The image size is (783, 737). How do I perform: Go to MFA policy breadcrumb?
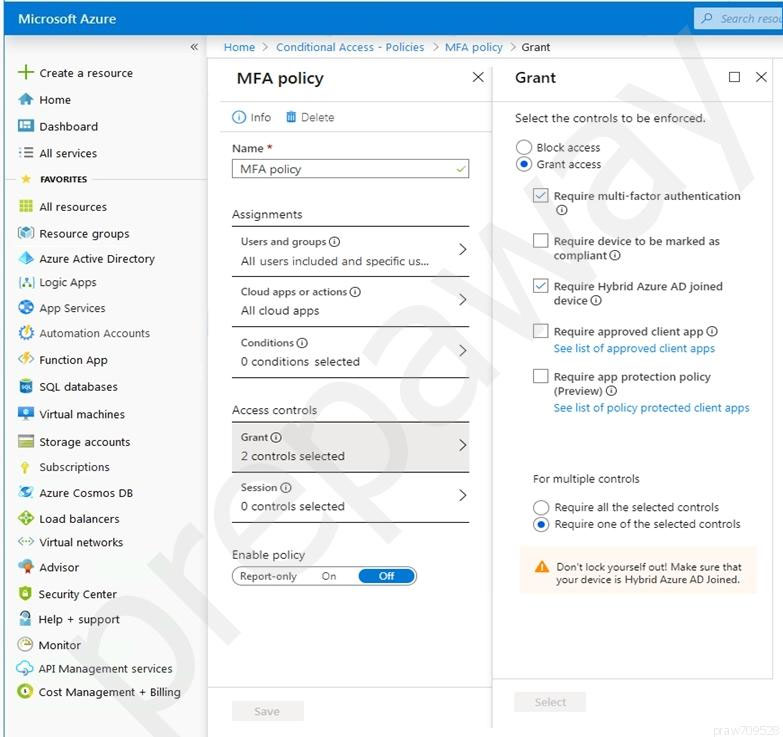click(473, 47)
